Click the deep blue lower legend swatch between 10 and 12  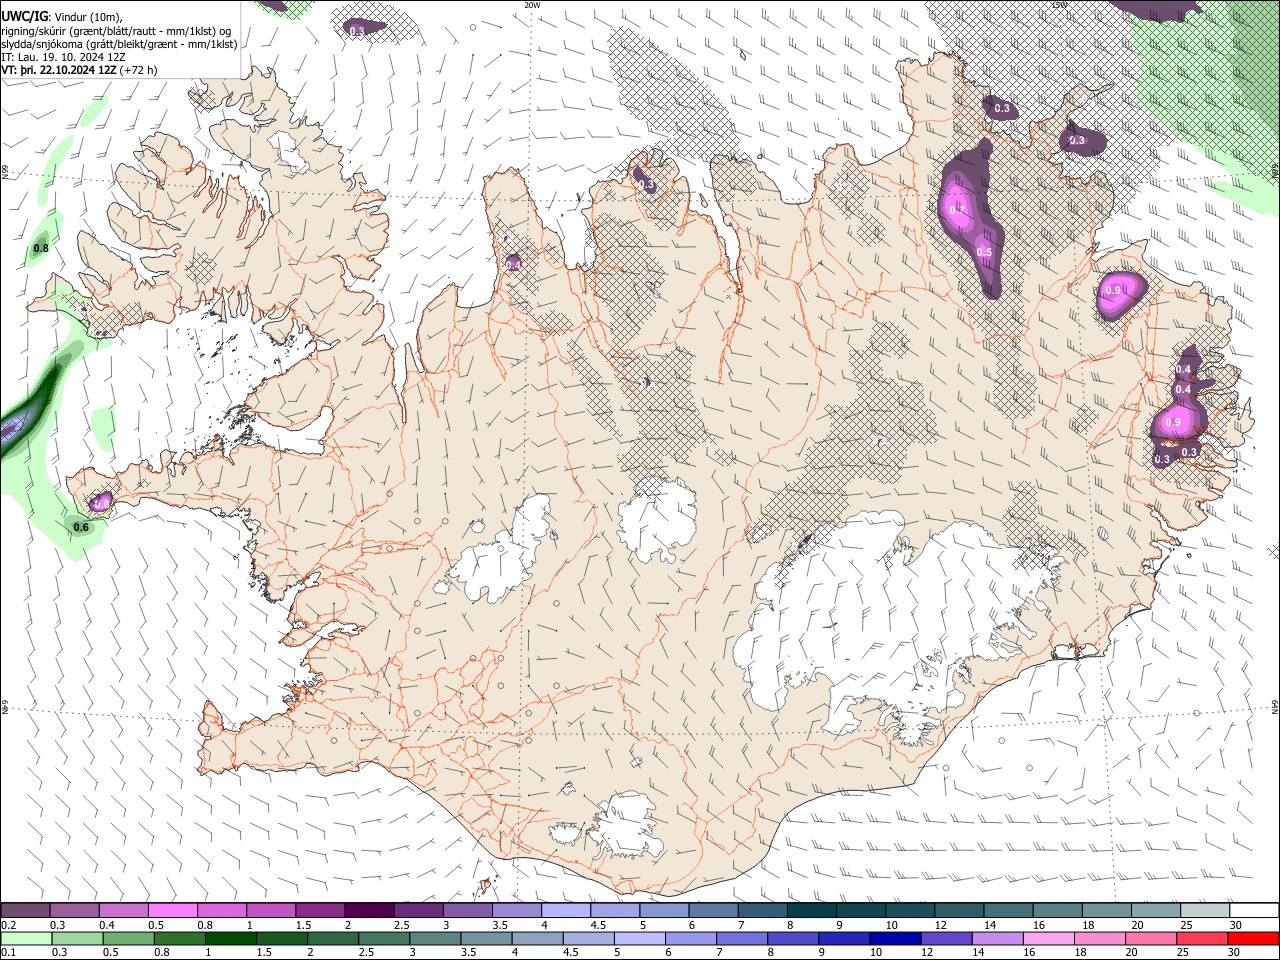(896, 939)
